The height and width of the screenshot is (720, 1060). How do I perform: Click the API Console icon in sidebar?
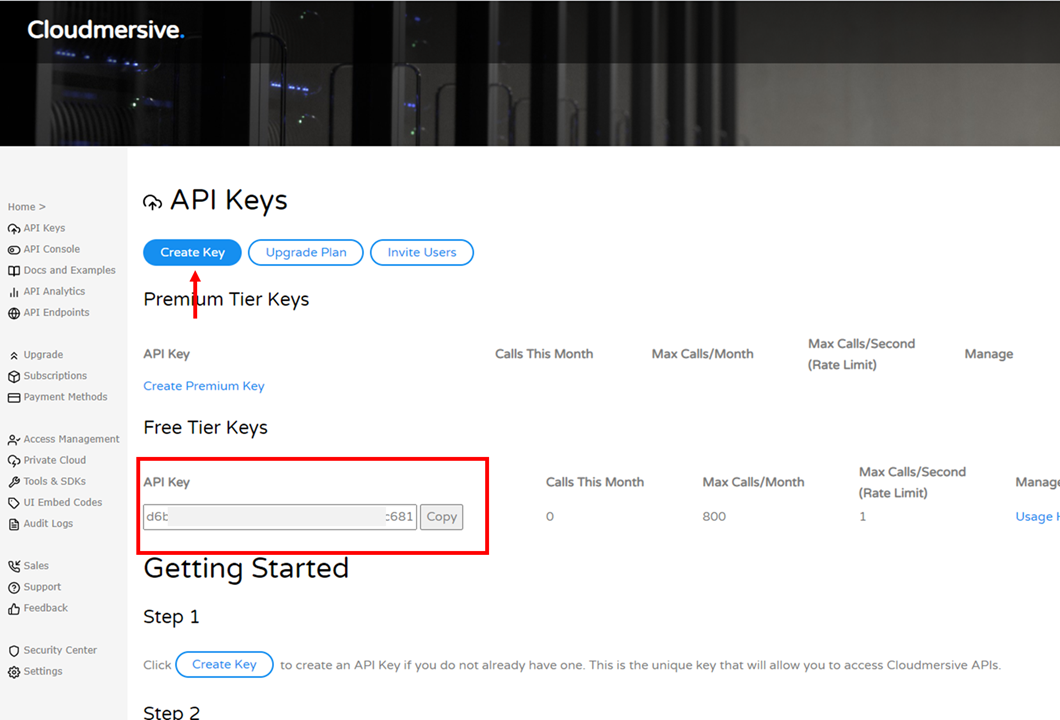click(14, 249)
